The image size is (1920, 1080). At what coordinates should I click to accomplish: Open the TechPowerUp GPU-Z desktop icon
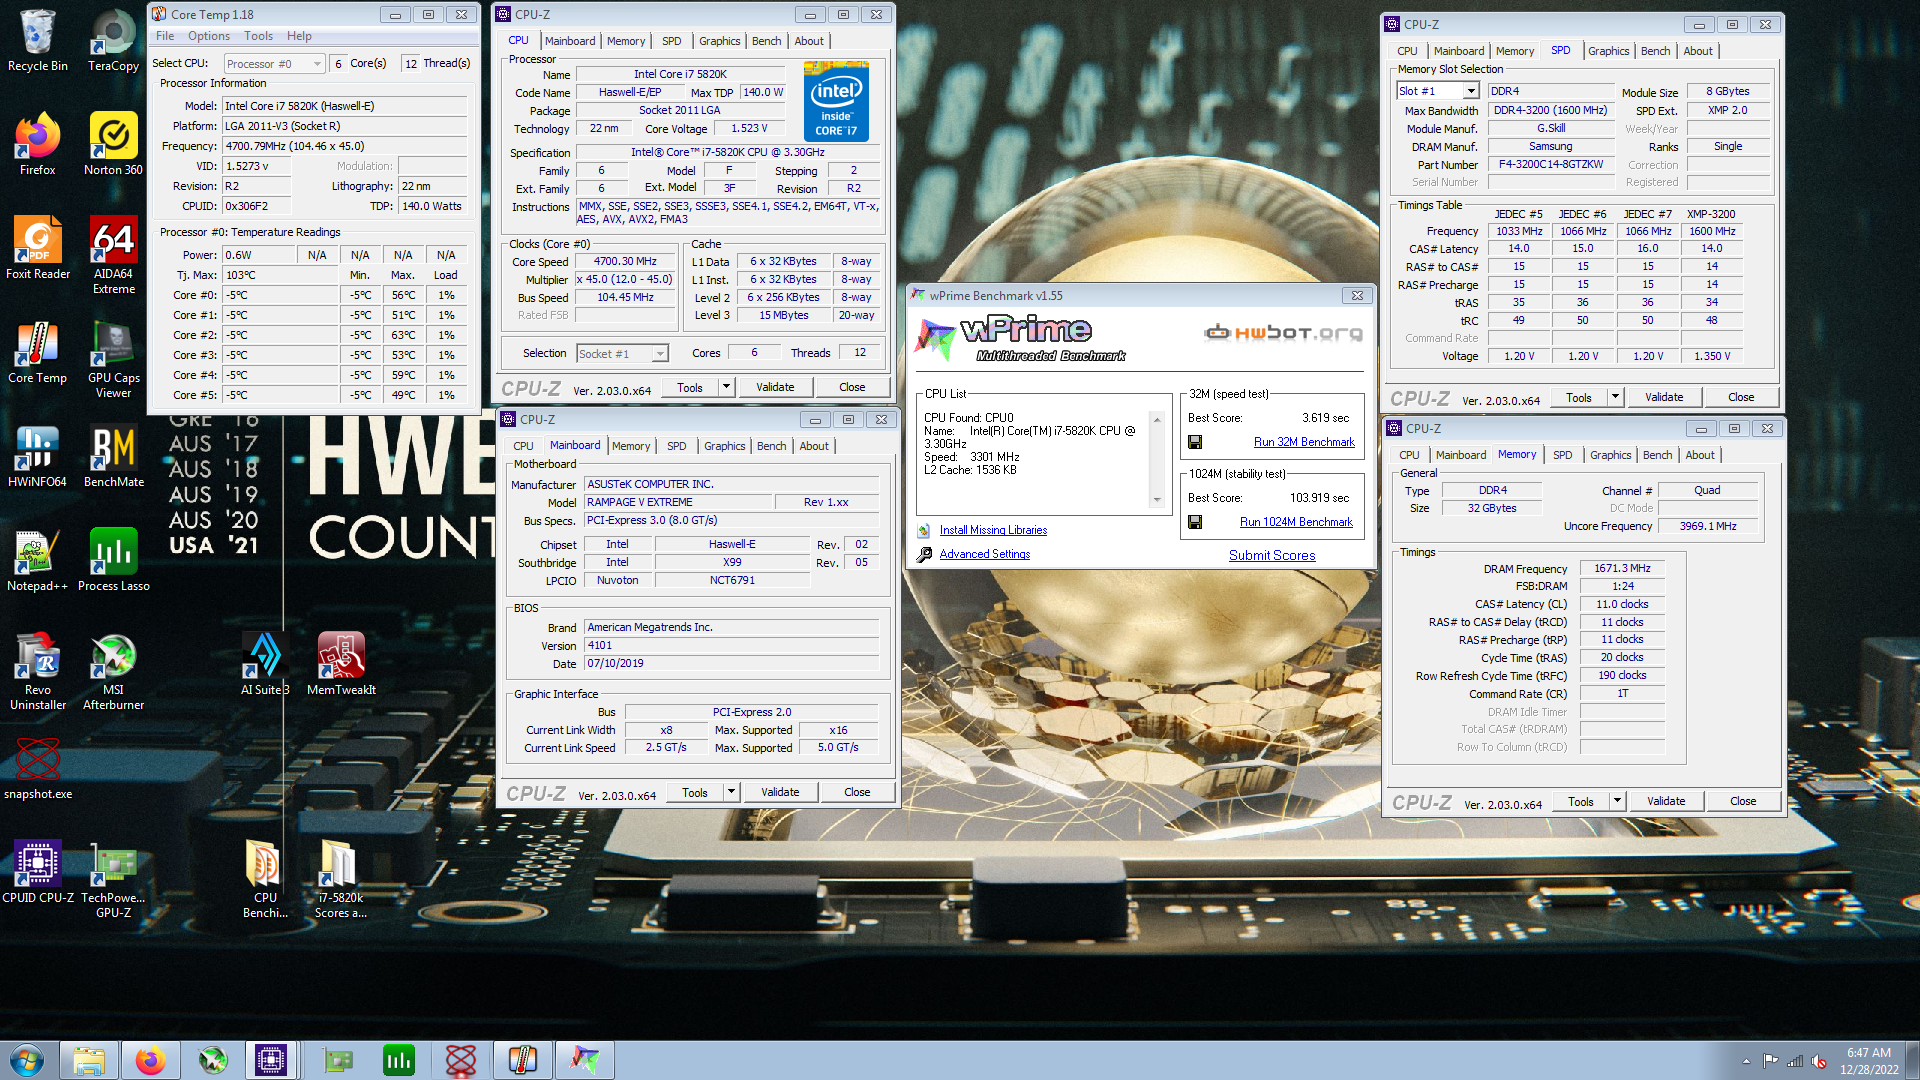coord(113,879)
